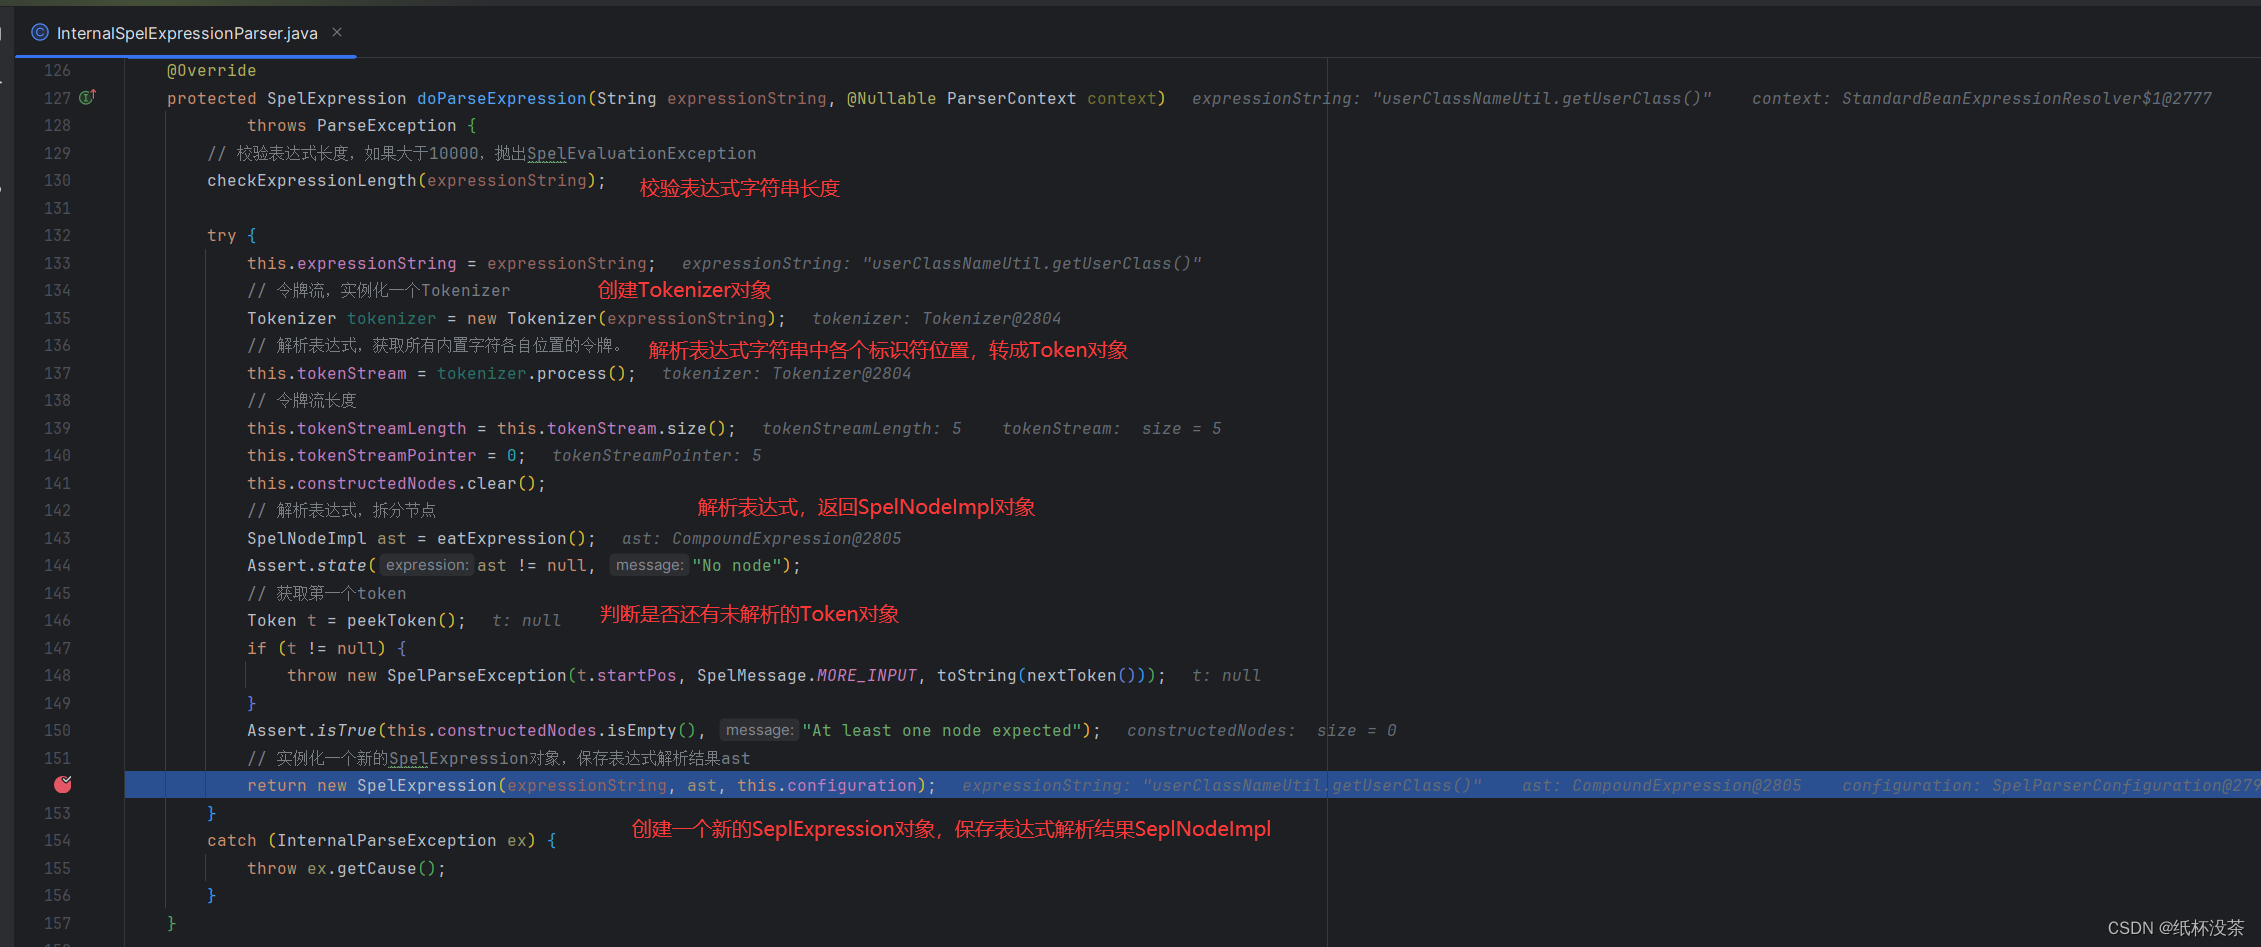Click this.configuration on the return line
The image size is (2261, 947).
tap(826, 786)
